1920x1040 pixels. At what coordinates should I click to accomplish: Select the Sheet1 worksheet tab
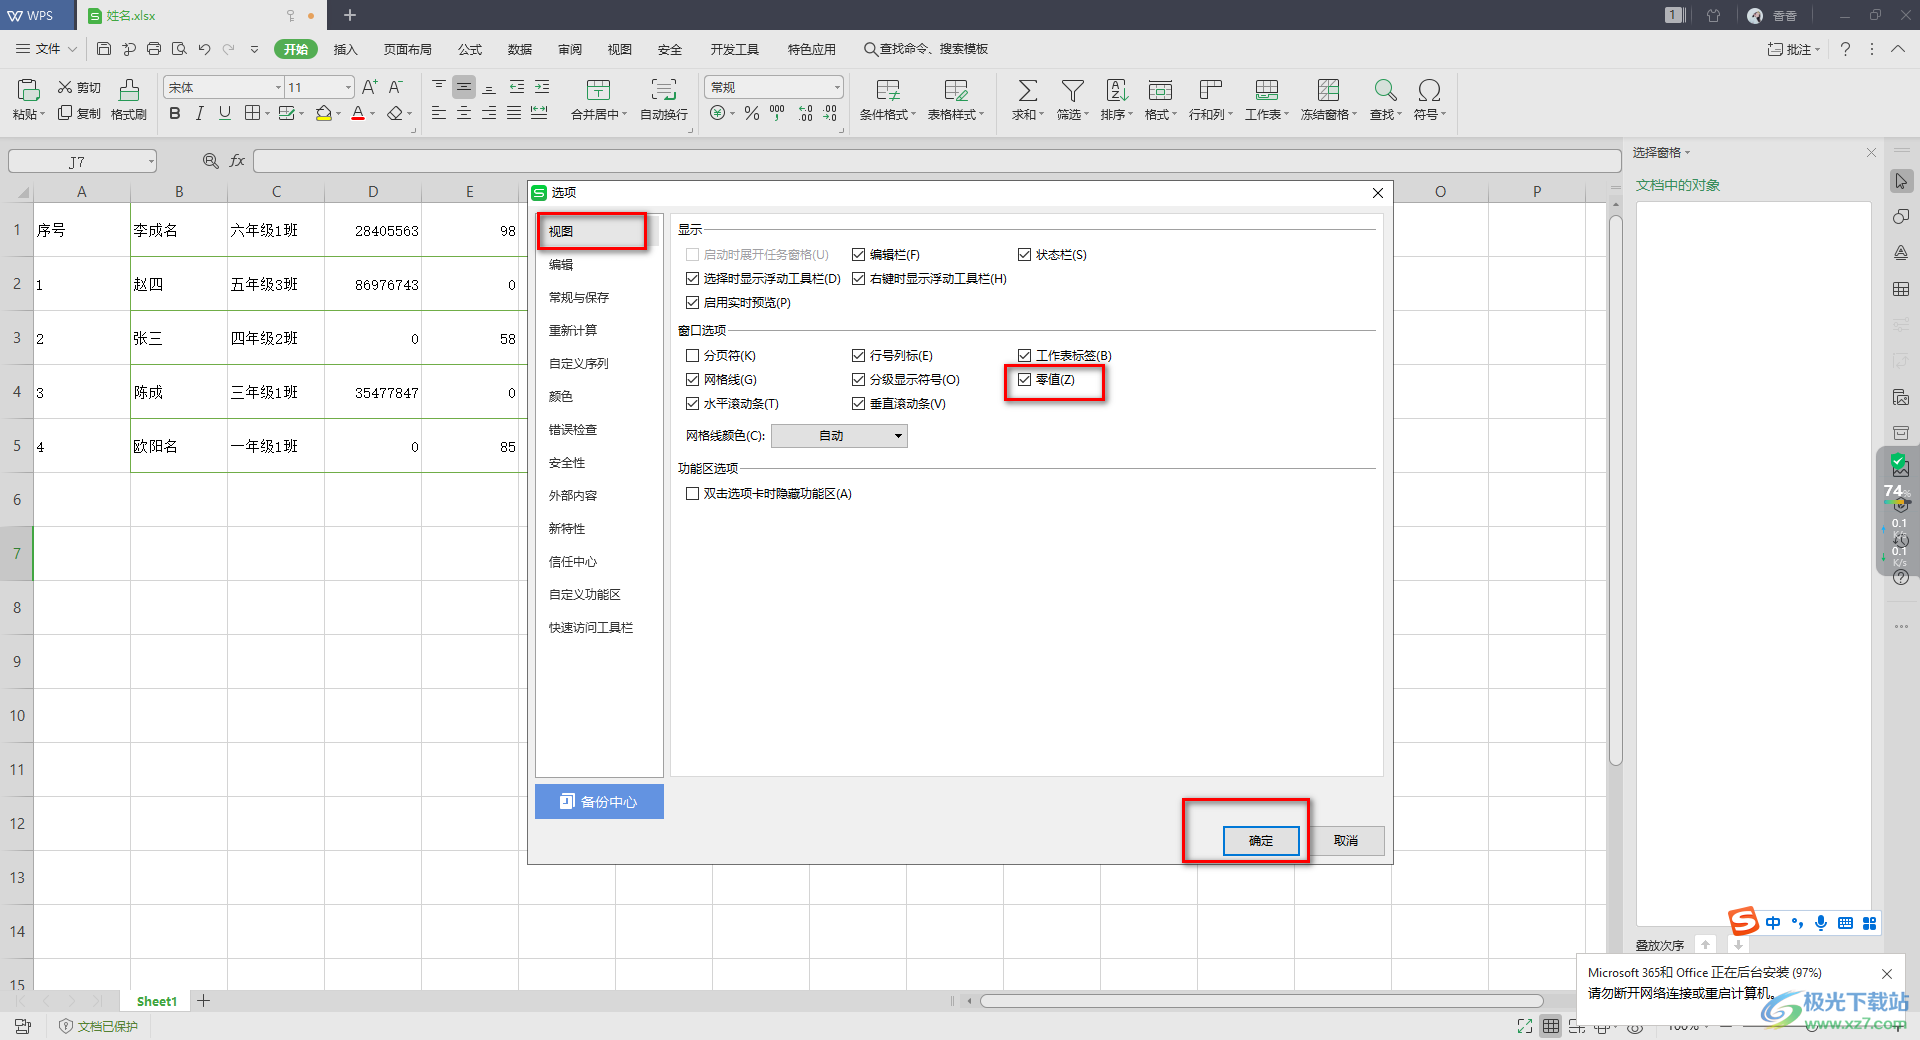(x=156, y=1001)
